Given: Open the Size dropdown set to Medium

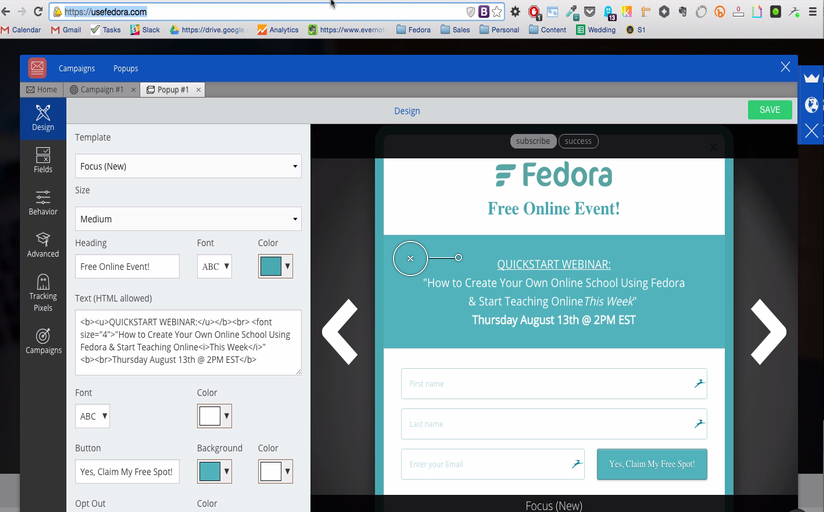Looking at the screenshot, I should click(188, 219).
